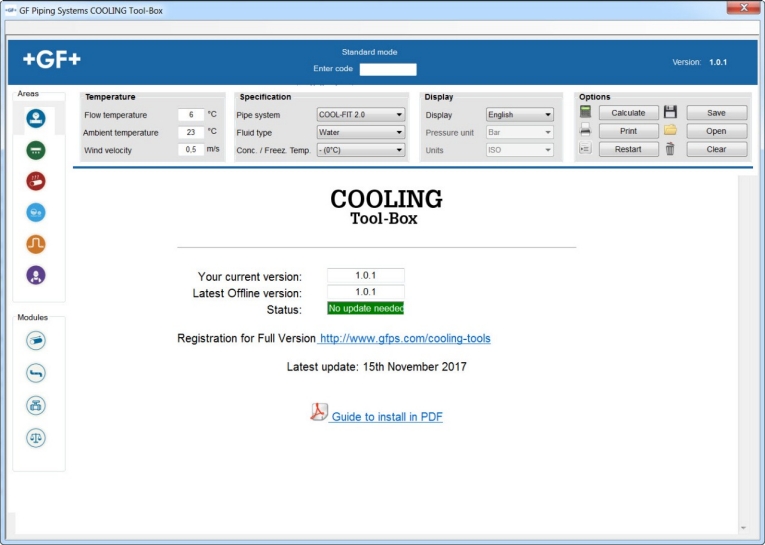Click the Modules group label
The width and height of the screenshot is (765, 545).
[x=33, y=318]
